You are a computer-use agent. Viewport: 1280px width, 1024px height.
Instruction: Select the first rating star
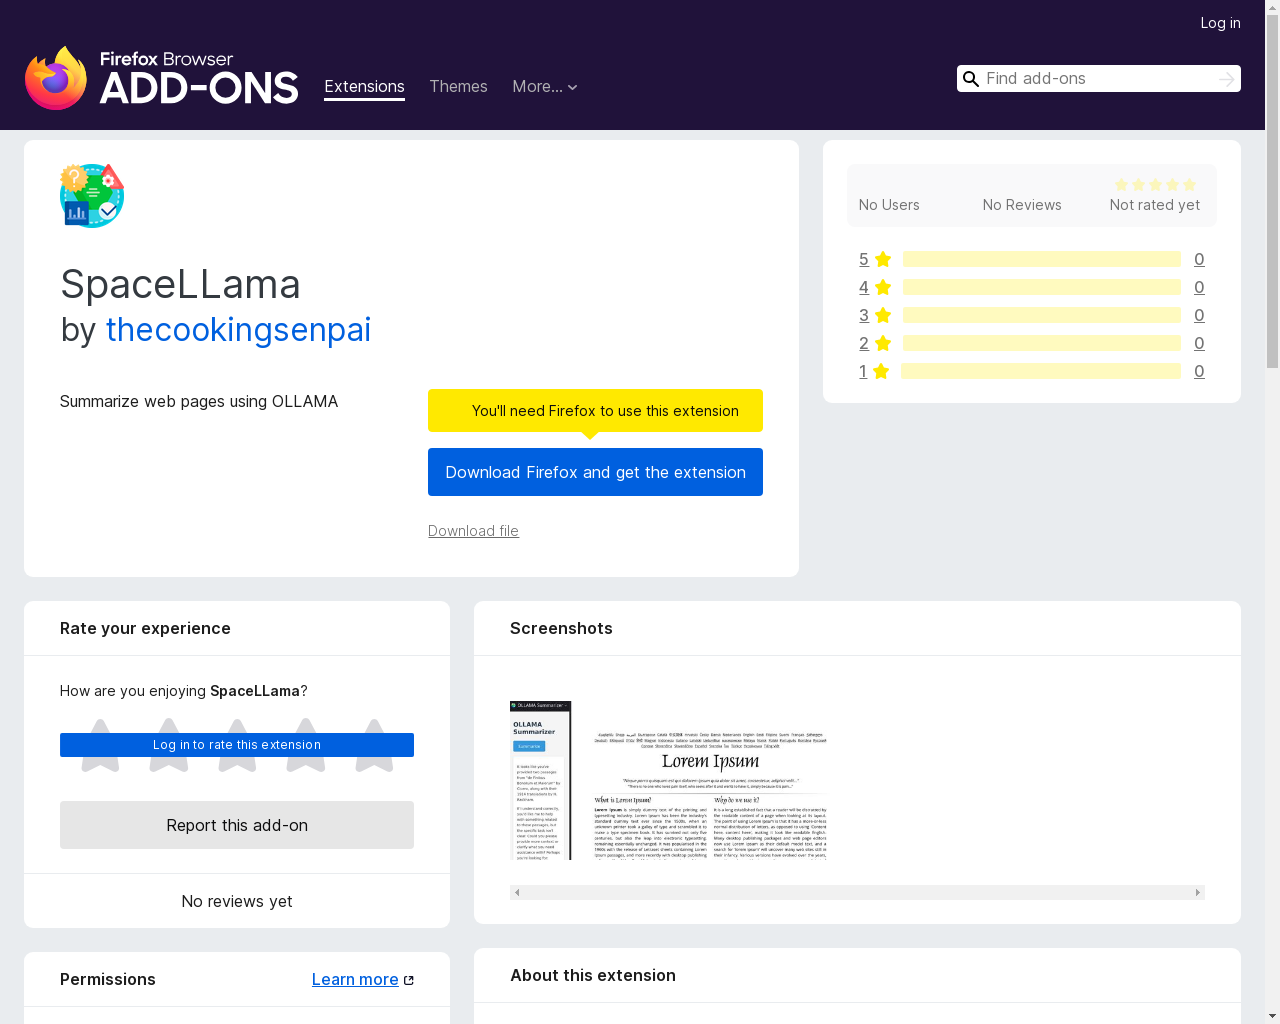(100, 745)
